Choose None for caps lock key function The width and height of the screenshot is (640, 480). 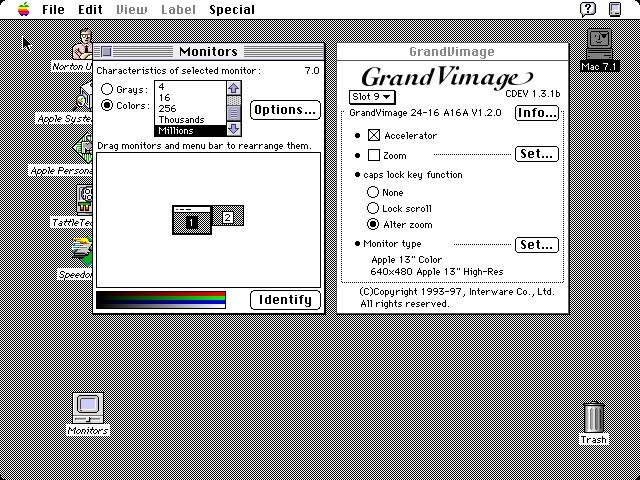click(x=373, y=192)
